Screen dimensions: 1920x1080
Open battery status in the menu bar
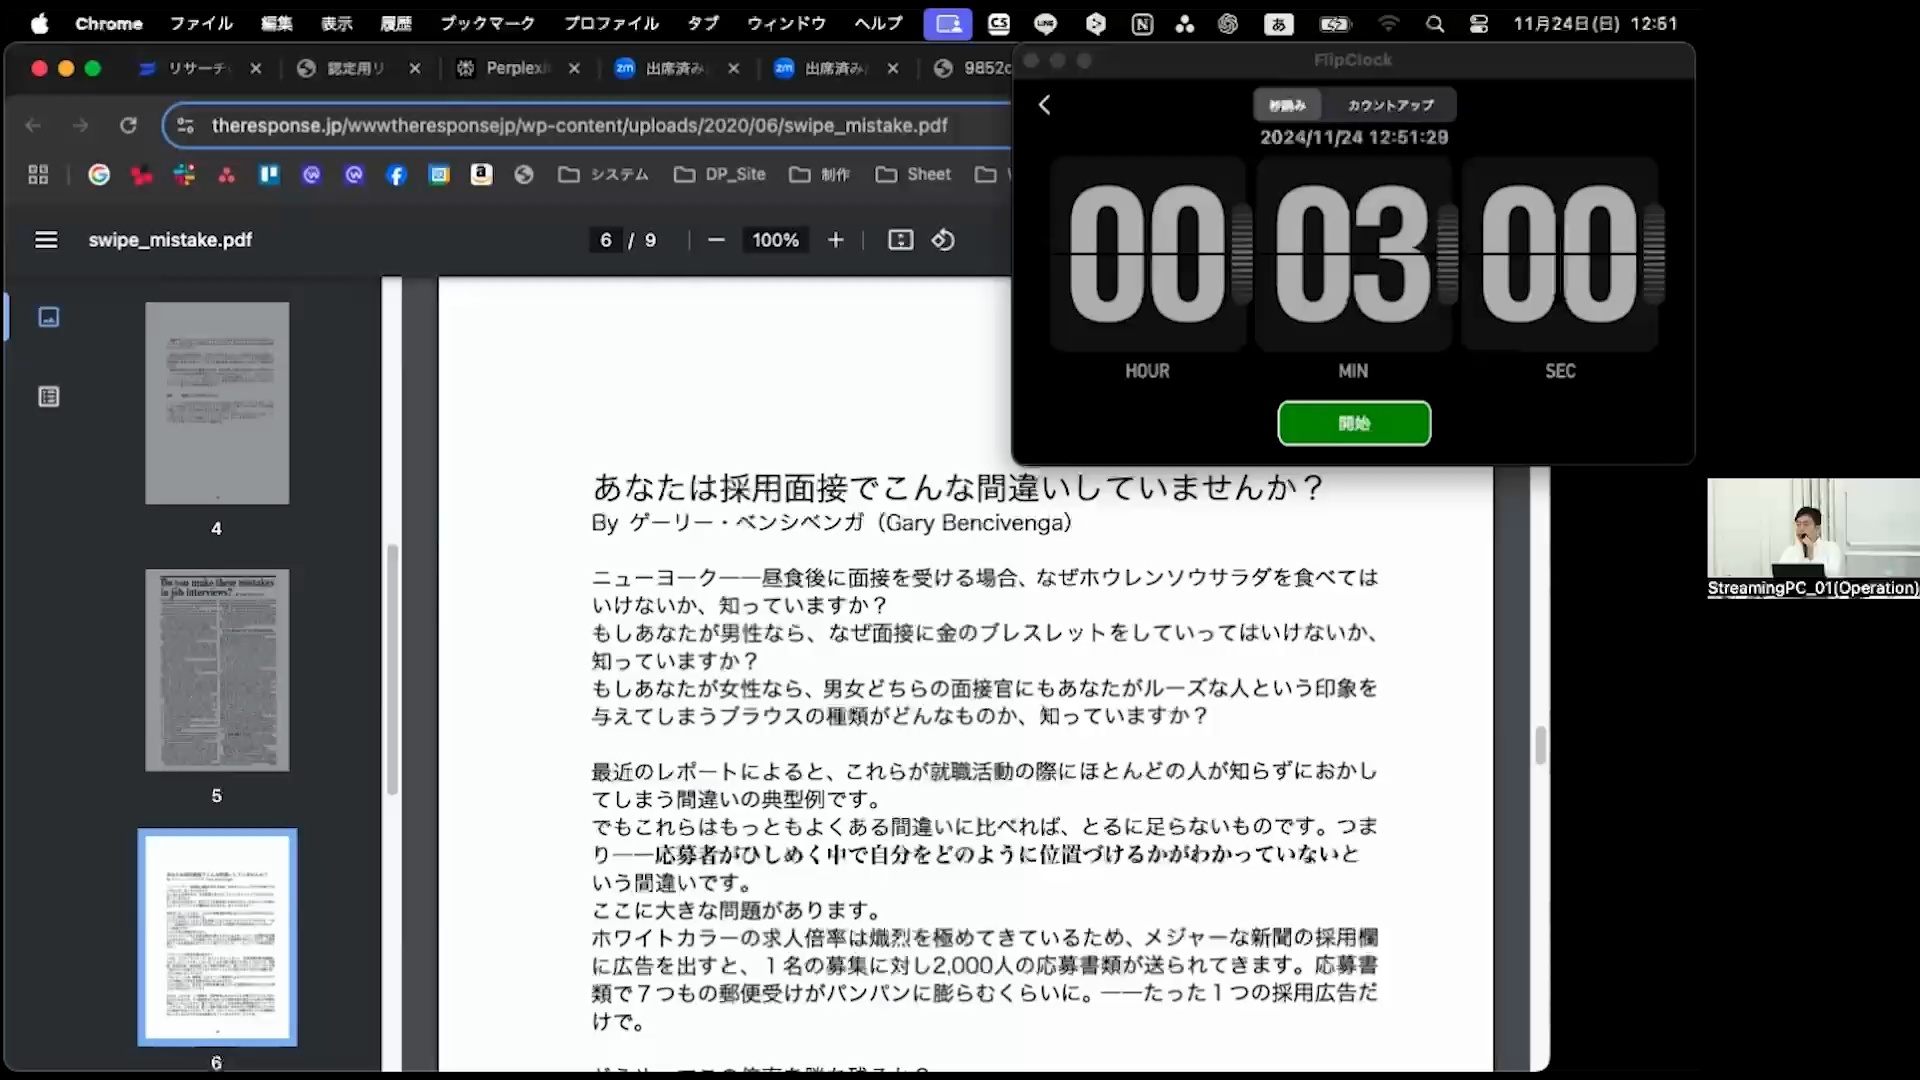(1335, 24)
